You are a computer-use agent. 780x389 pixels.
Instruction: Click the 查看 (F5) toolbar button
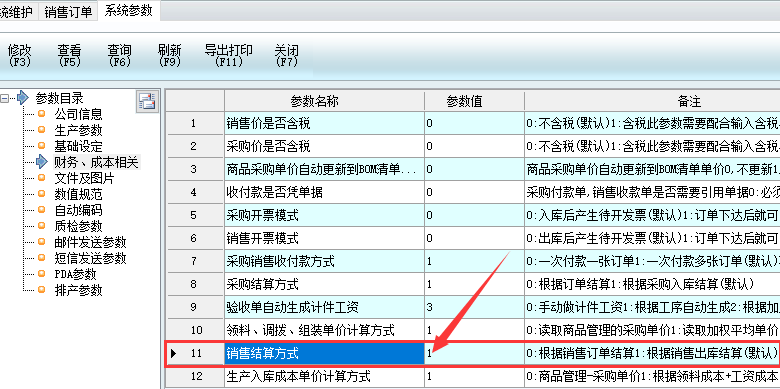(x=70, y=55)
